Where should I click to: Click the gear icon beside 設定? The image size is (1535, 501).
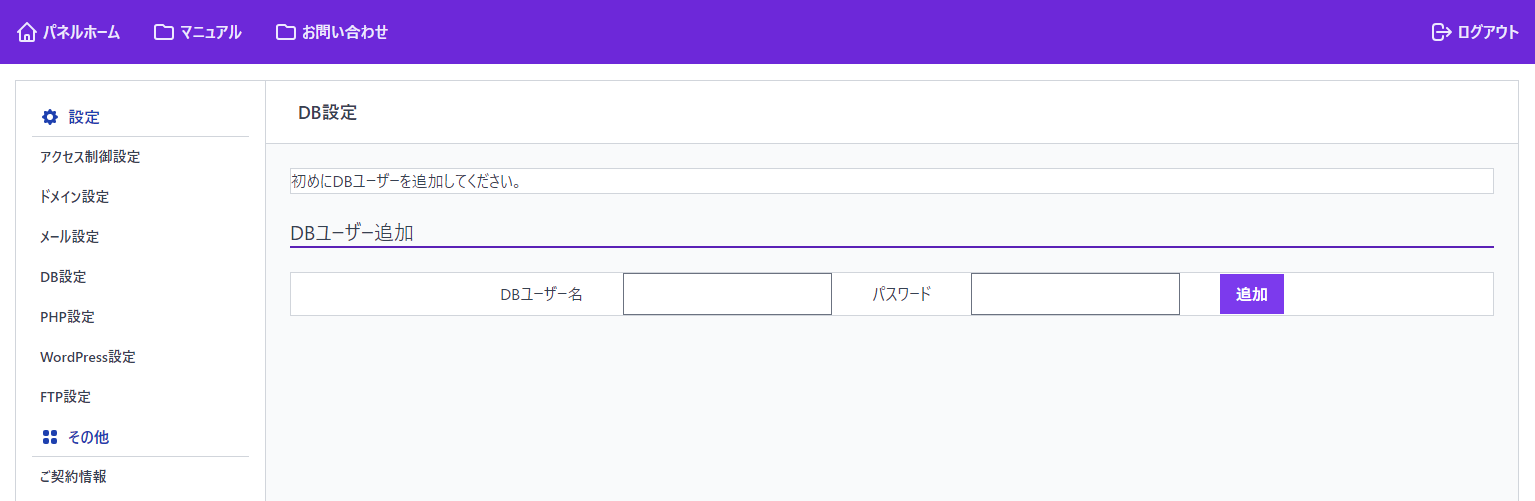coord(50,117)
